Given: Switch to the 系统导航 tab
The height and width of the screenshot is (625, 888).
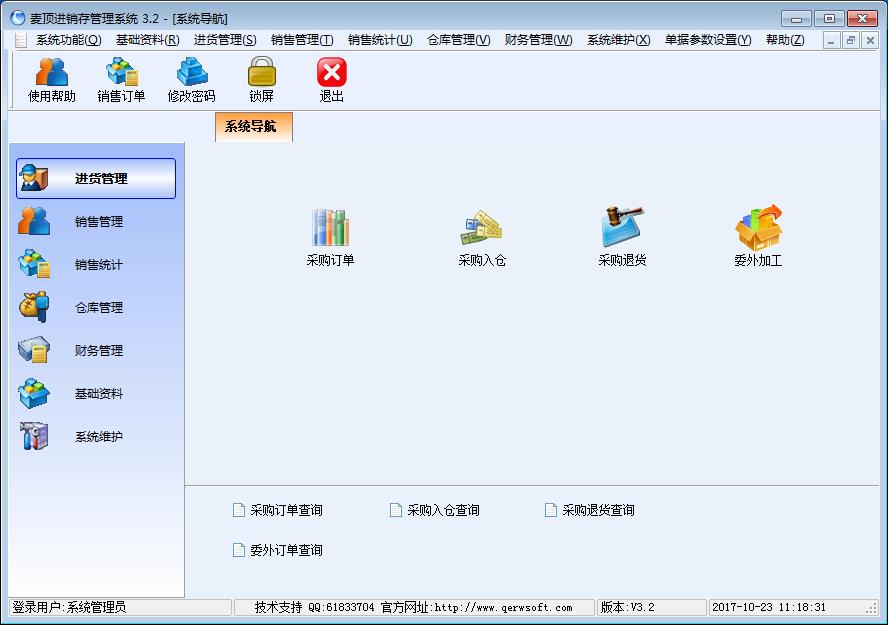Looking at the screenshot, I should click(254, 127).
